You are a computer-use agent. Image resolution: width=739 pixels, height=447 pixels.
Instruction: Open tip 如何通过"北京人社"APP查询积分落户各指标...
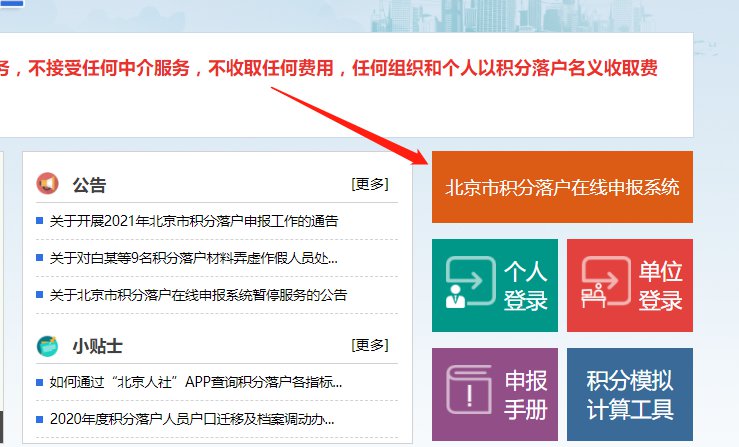196,382
